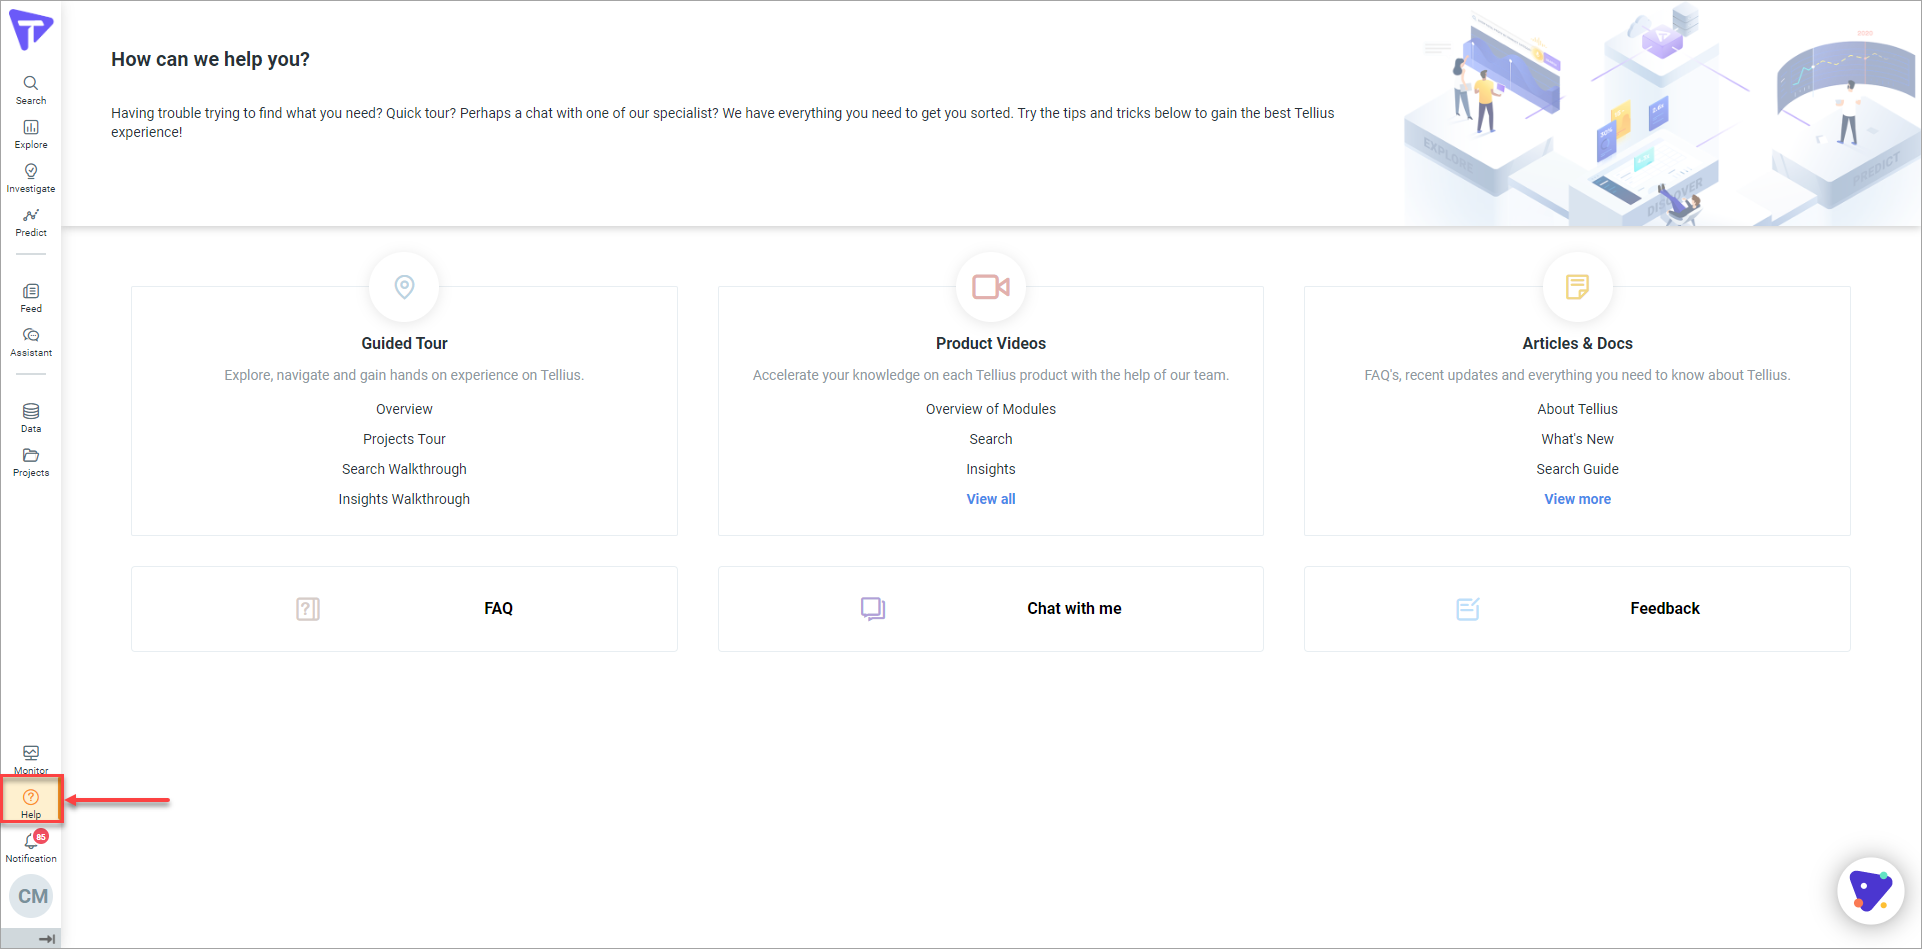Open Search Walkthrough tour
The width and height of the screenshot is (1922, 949).
[404, 469]
